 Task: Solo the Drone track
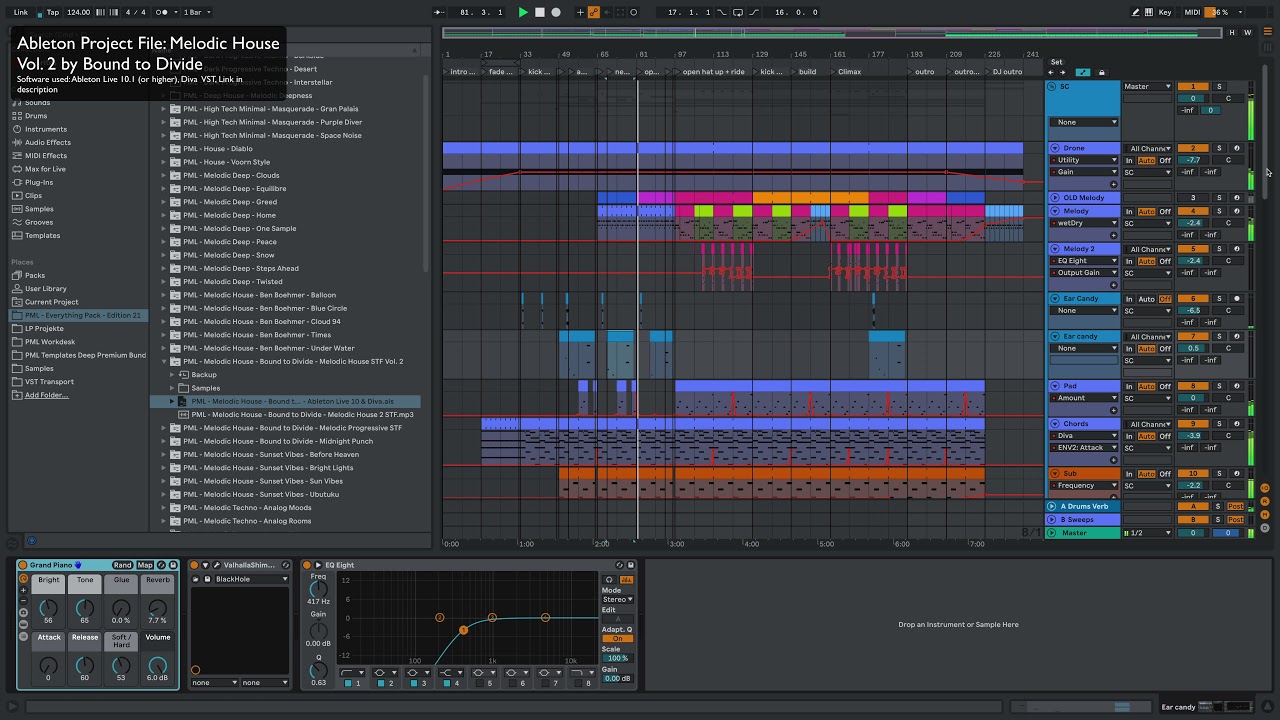[1219, 148]
